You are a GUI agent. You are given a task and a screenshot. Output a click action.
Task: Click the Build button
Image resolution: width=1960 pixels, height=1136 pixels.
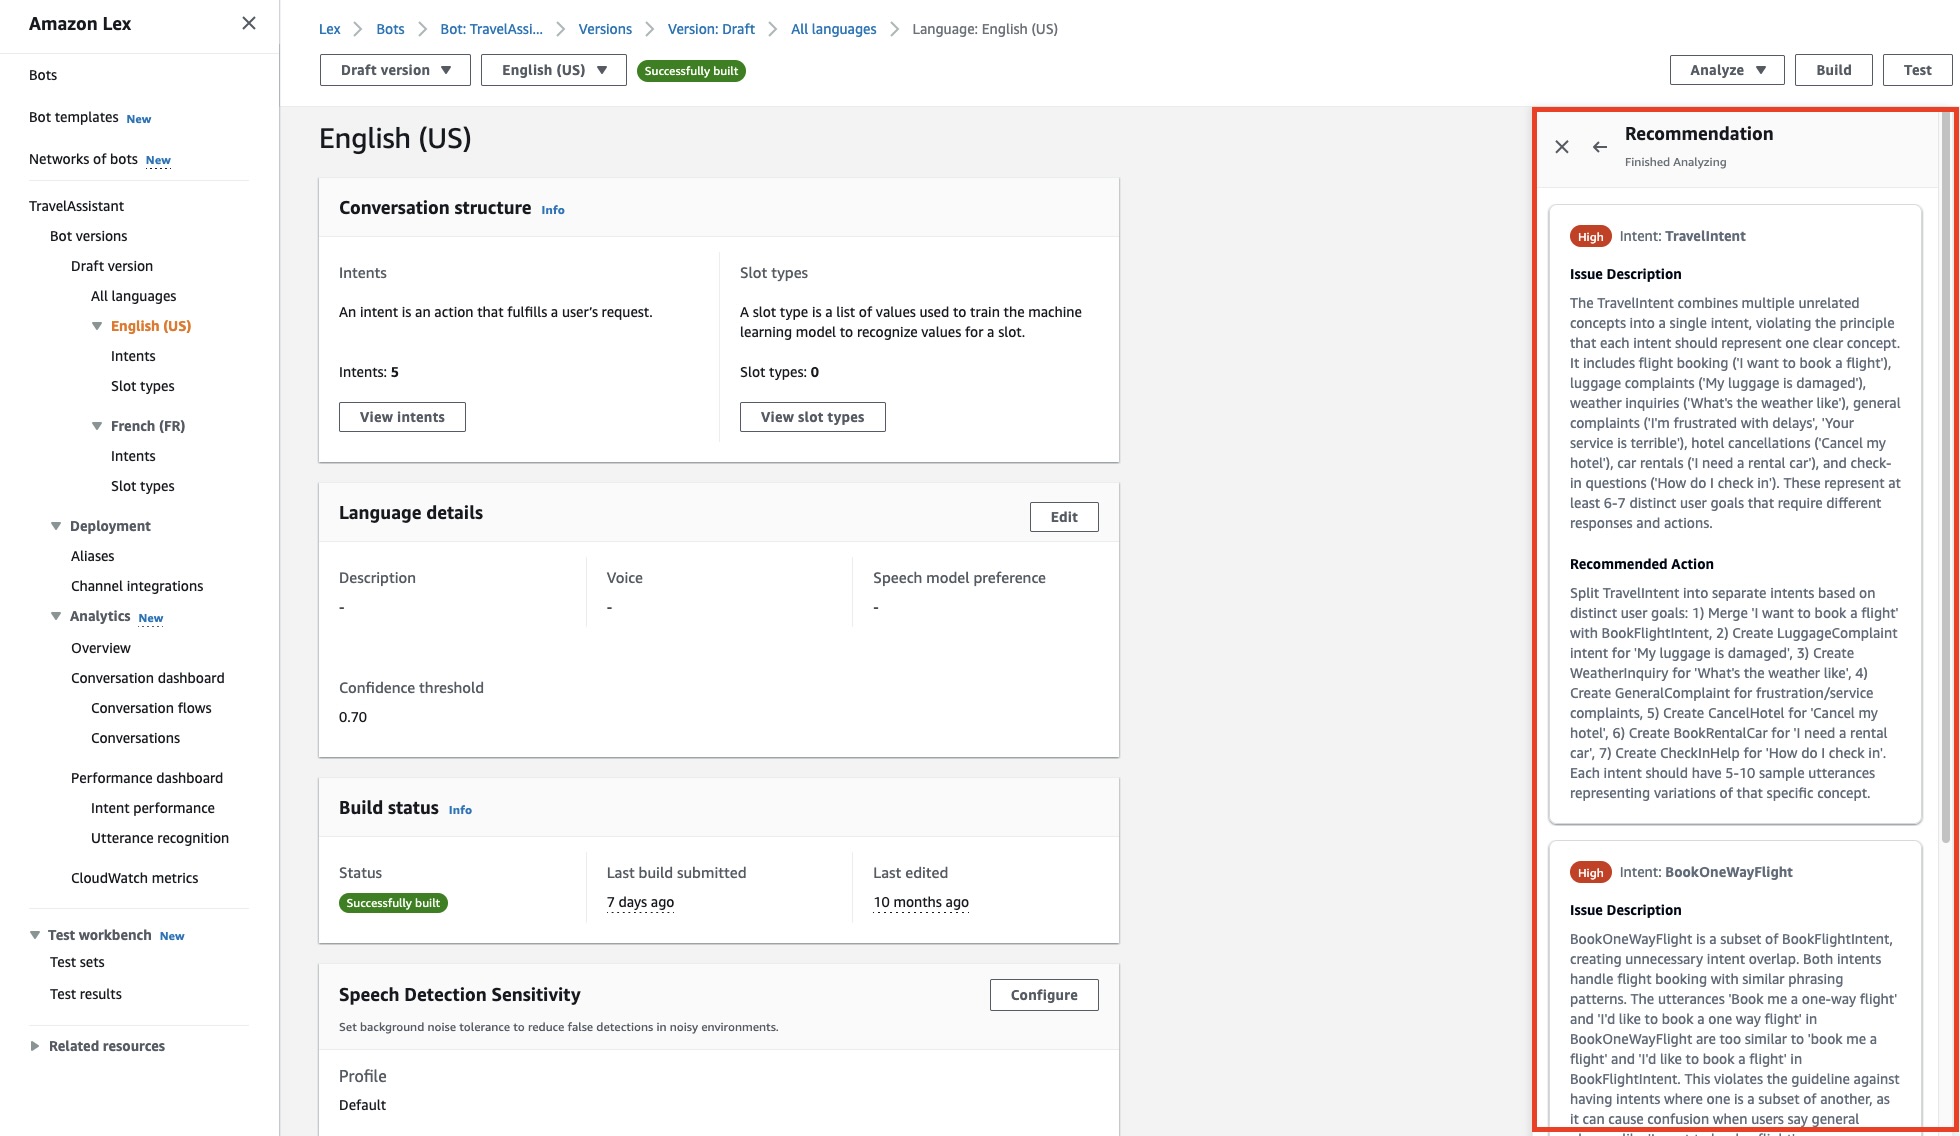point(1833,70)
